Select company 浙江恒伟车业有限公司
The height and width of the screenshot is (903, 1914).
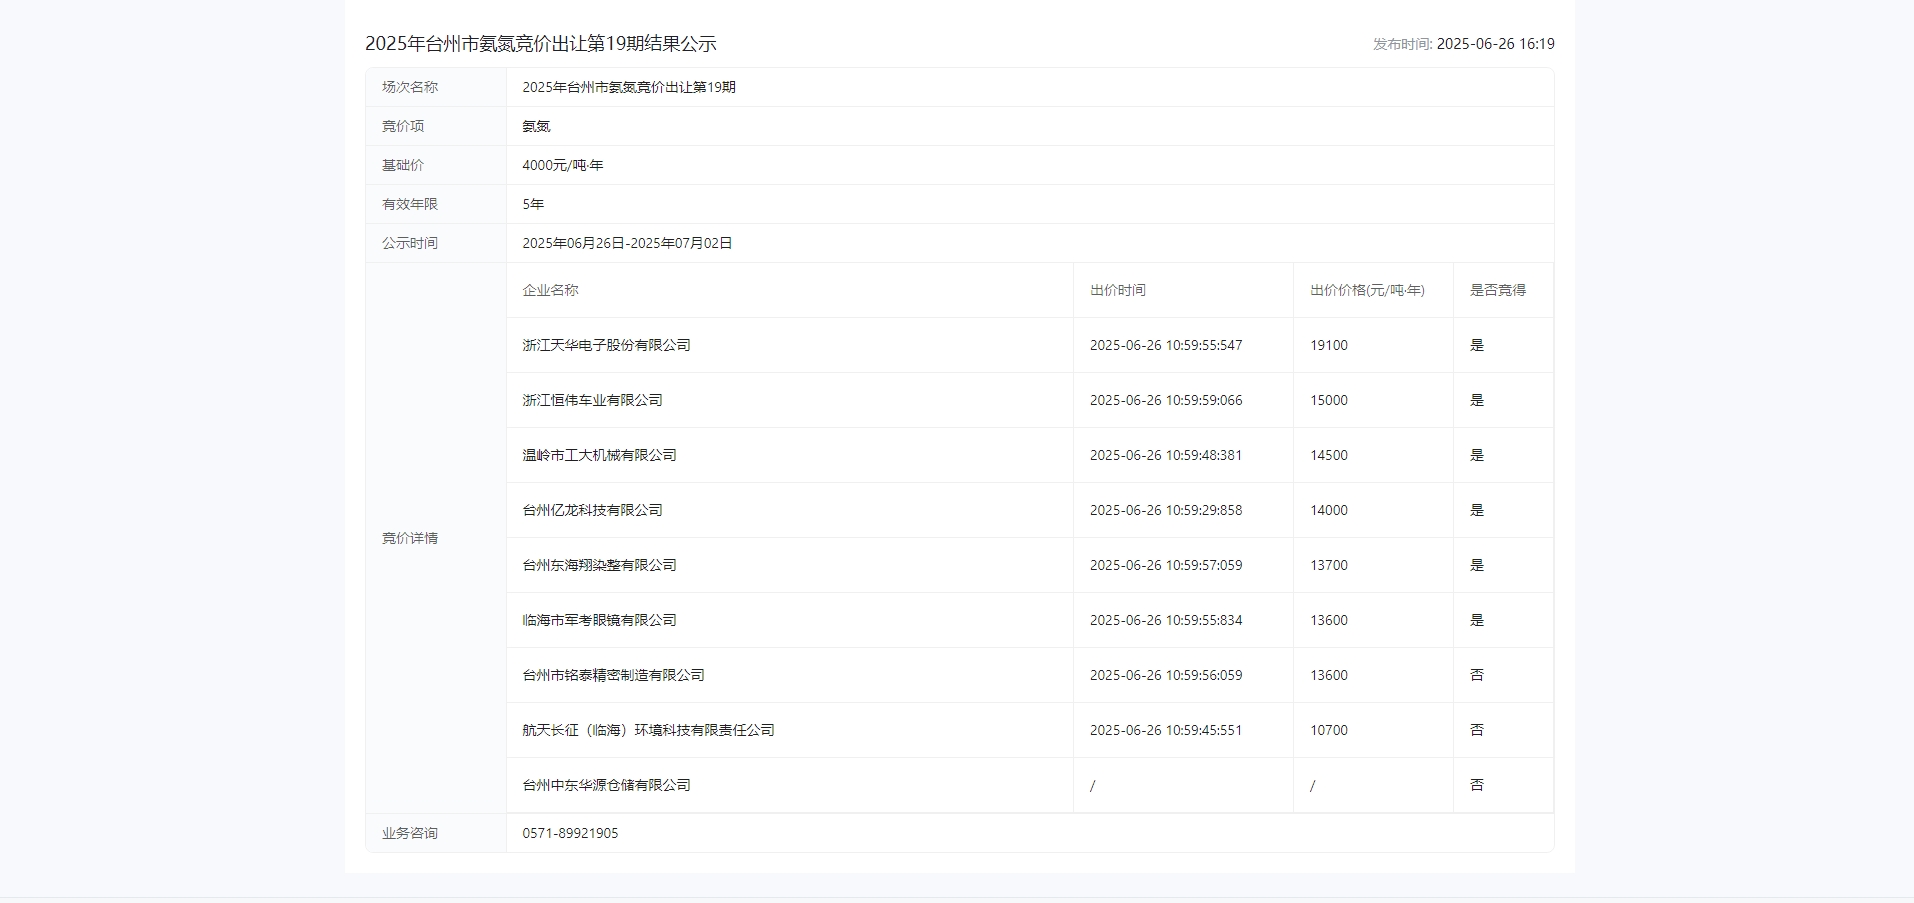click(x=592, y=400)
